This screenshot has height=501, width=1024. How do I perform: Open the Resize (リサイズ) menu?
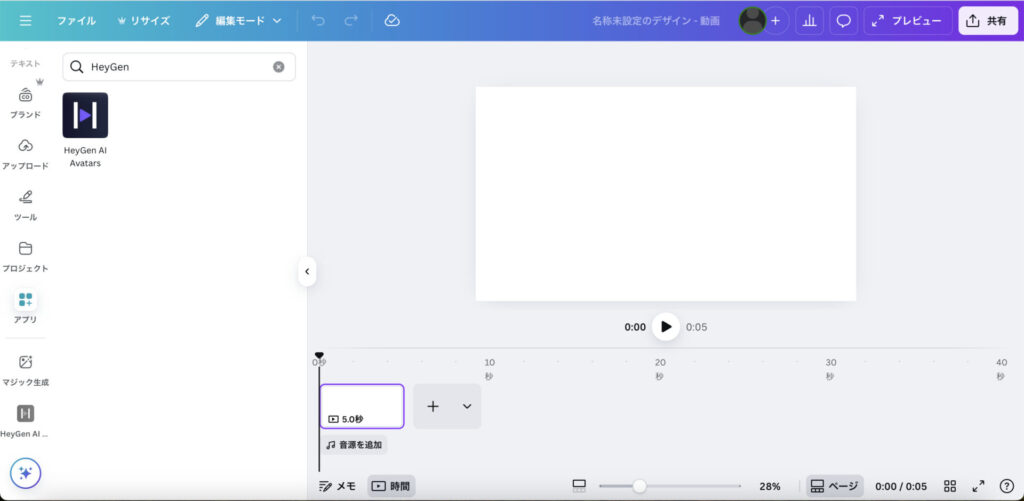click(143, 20)
